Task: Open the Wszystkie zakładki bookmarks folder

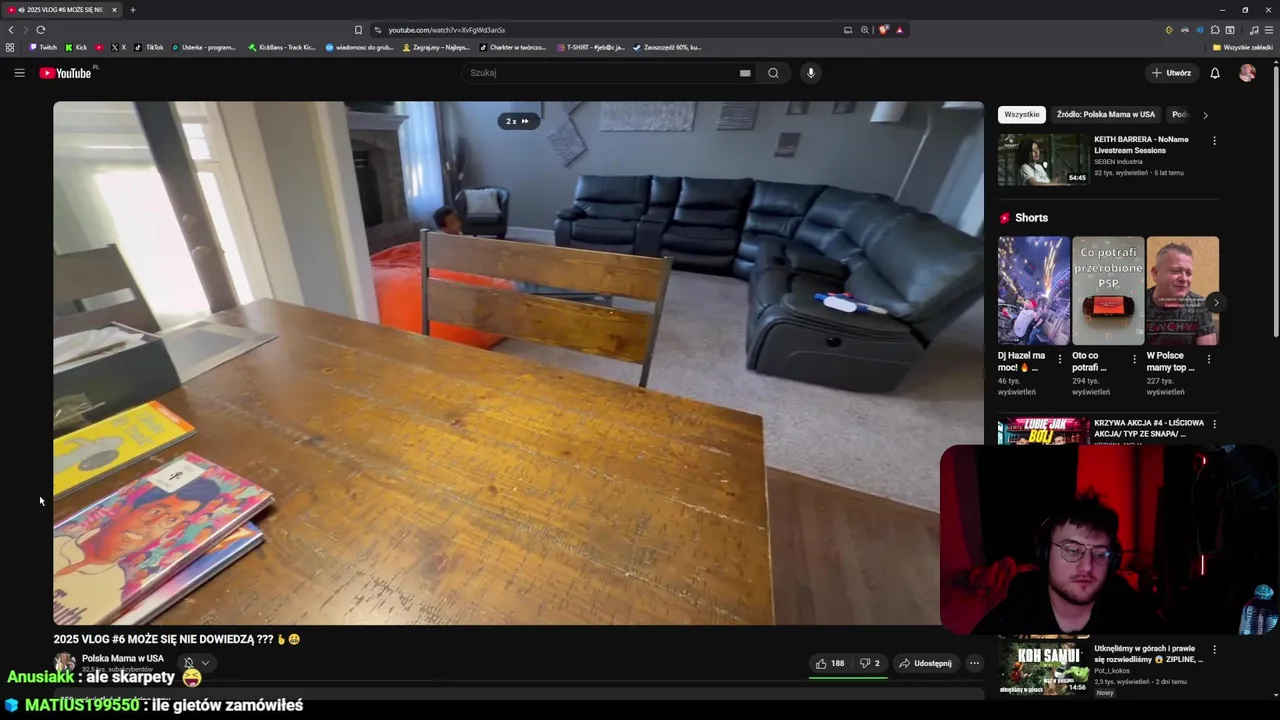Action: pos(1243,47)
